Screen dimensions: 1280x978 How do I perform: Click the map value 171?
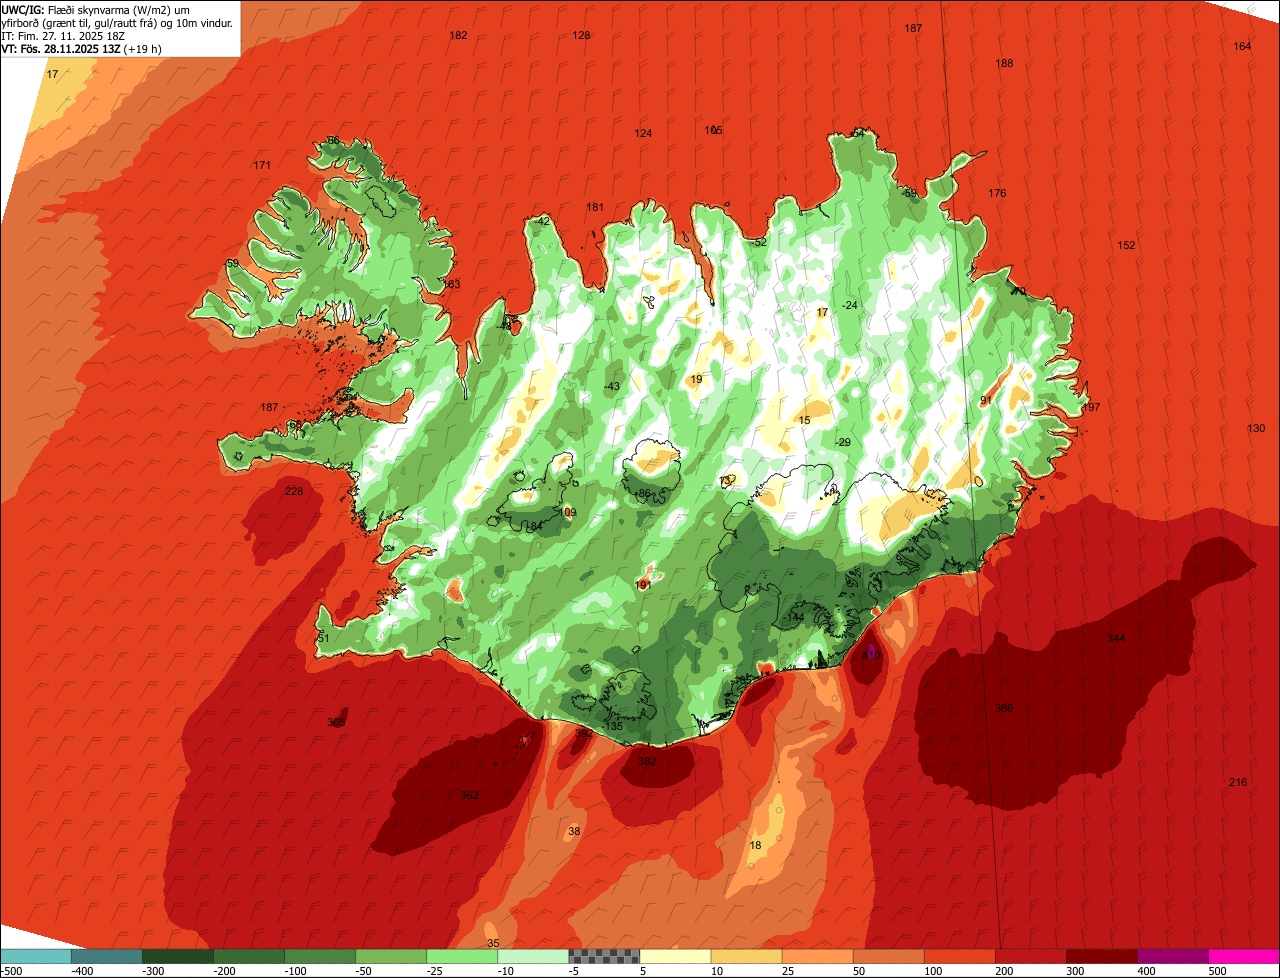click(x=262, y=165)
